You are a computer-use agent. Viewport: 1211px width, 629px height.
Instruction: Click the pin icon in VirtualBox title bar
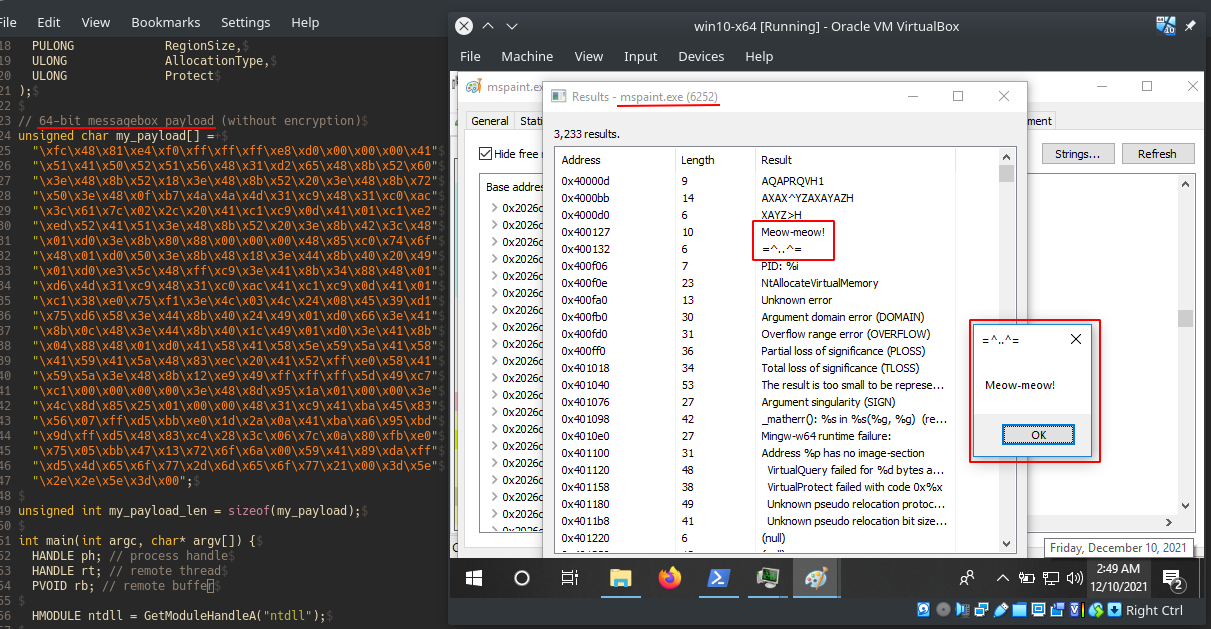(x=1190, y=26)
